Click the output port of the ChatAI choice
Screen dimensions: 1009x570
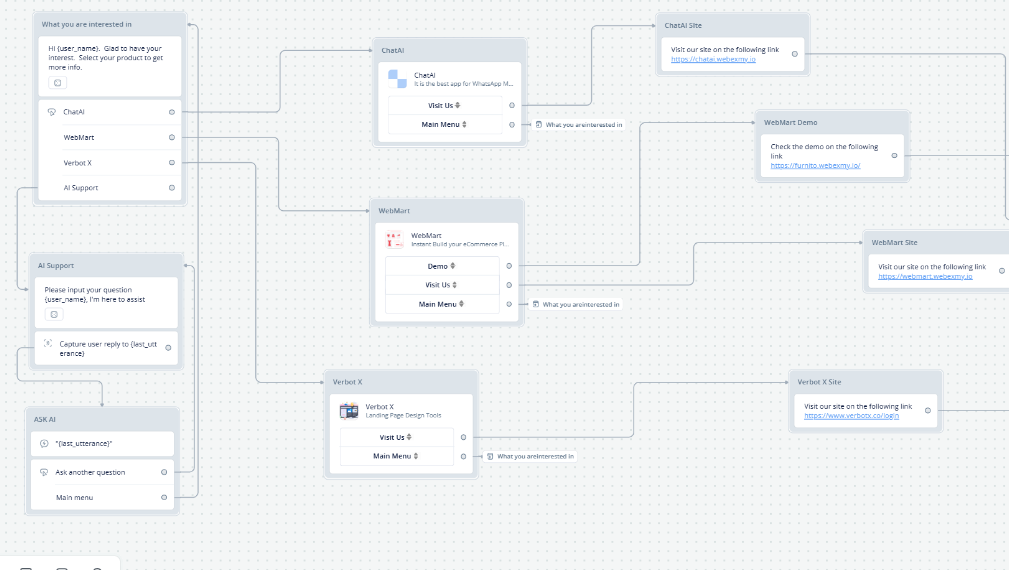point(172,112)
